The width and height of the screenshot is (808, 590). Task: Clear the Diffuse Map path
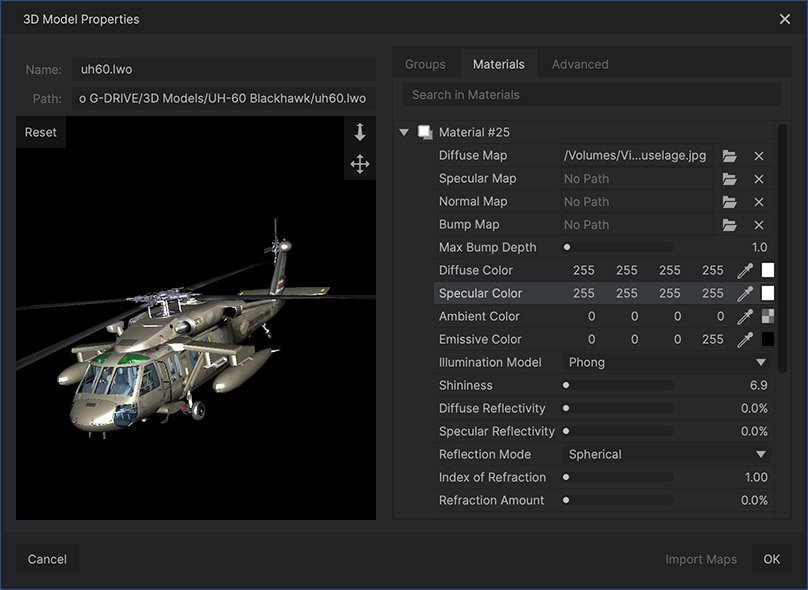(759, 156)
